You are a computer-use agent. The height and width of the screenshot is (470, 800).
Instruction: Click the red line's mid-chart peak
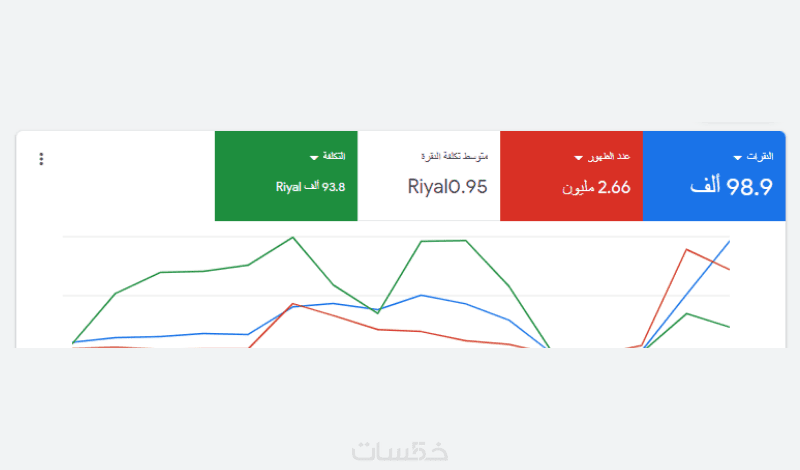click(x=292, y=304)
